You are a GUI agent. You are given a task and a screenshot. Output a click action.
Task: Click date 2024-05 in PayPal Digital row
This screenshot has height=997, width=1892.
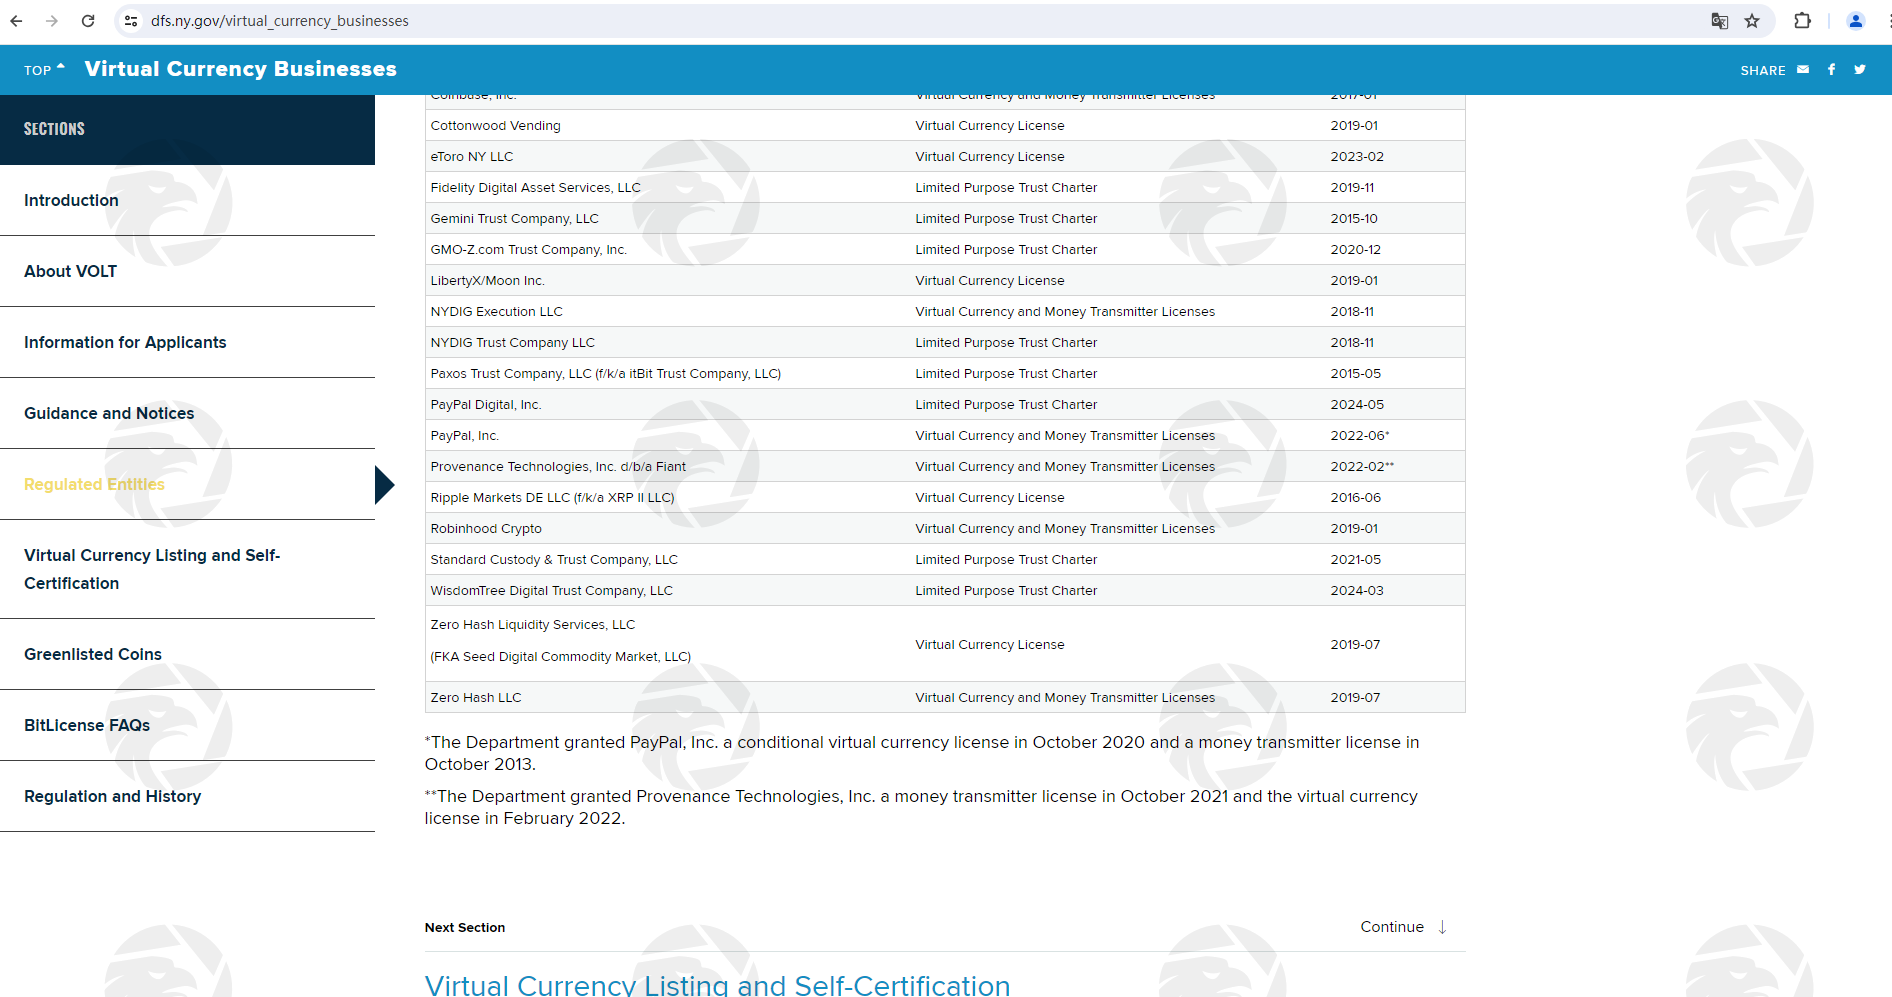(x=1357, y=405)
